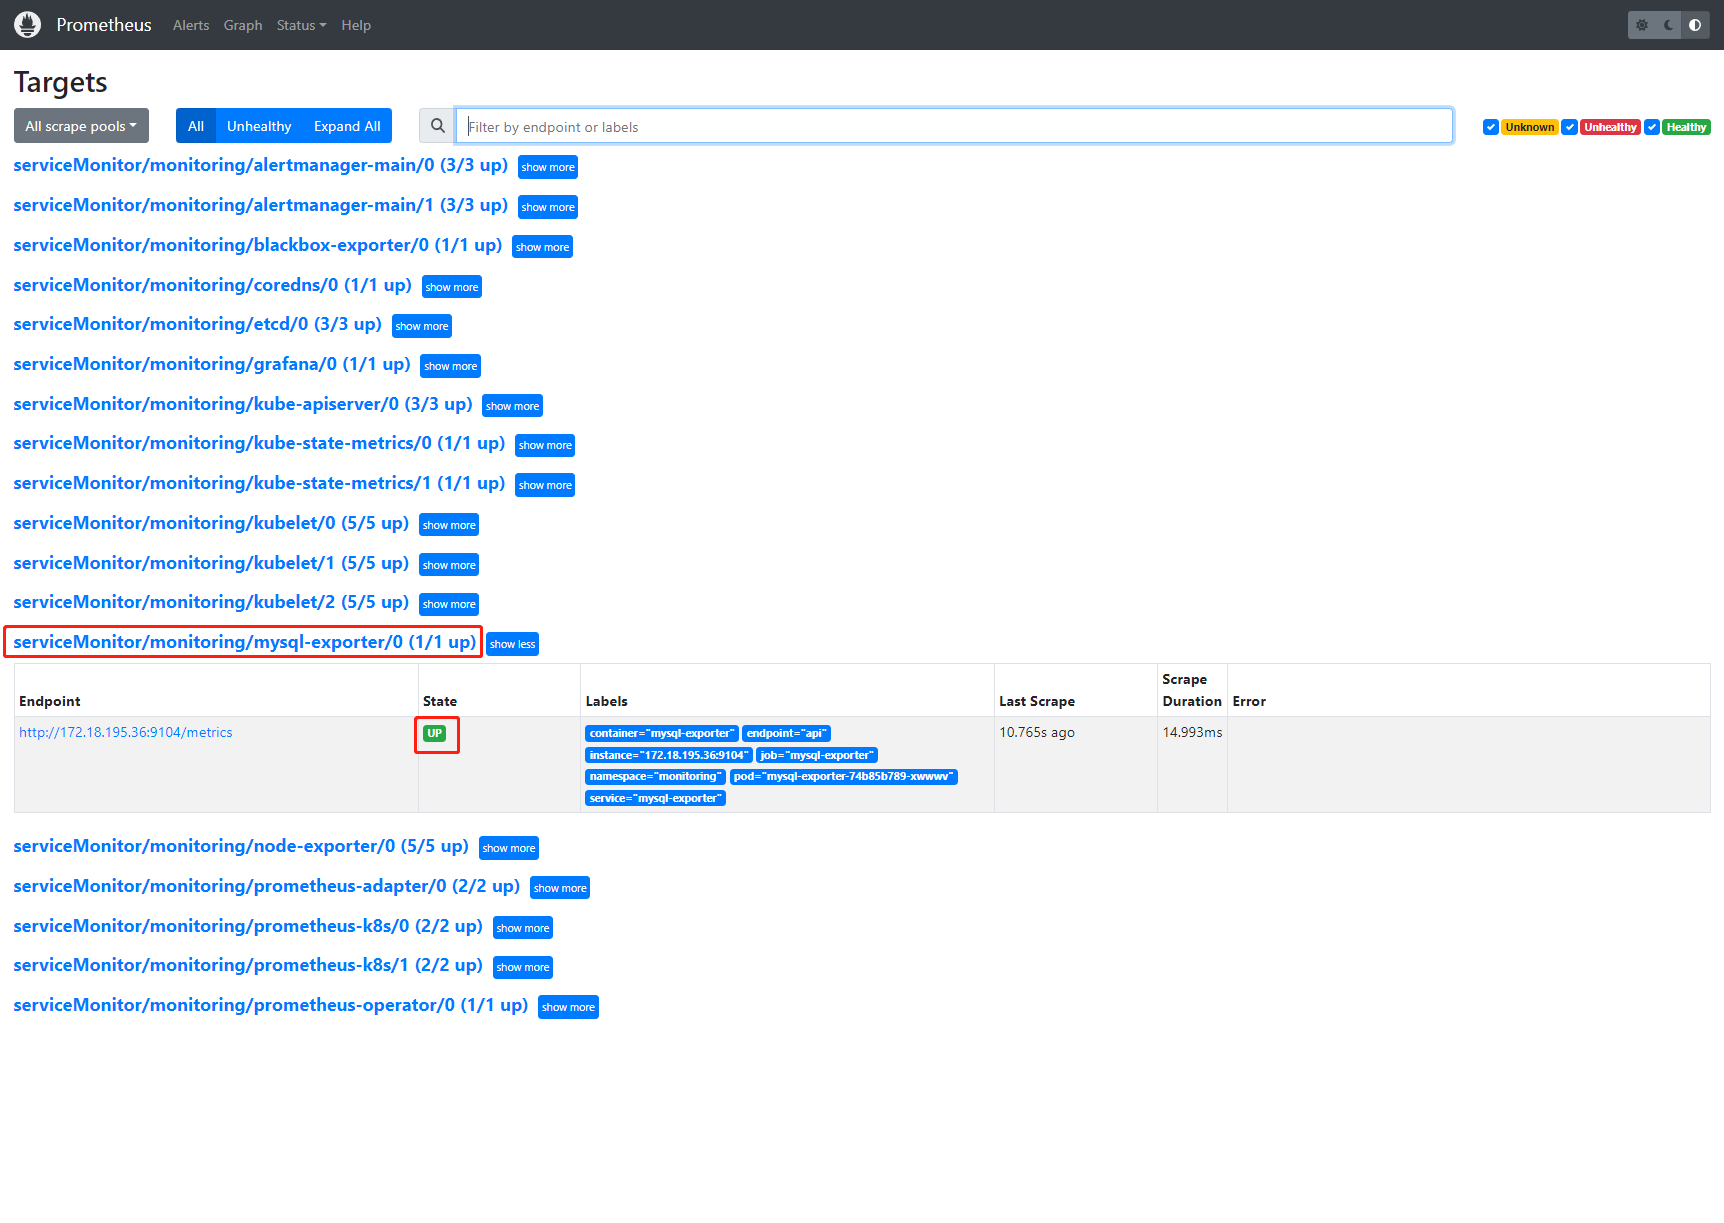Screen dimensions: 1724x1223
Task: Expand coredns/0 with show more
Action: [x=452, y=287]
